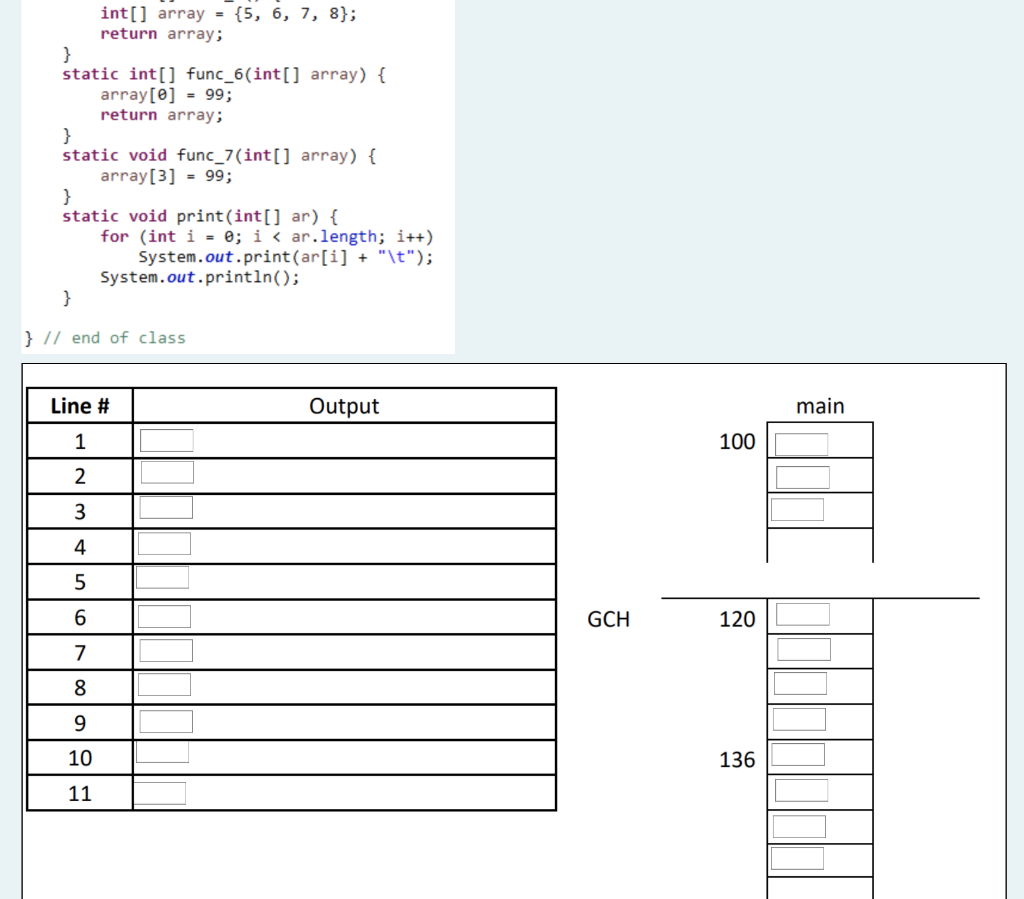
Task: Focus the Output box in row 4
Action: pyautogui.click(x=165, y=544)
